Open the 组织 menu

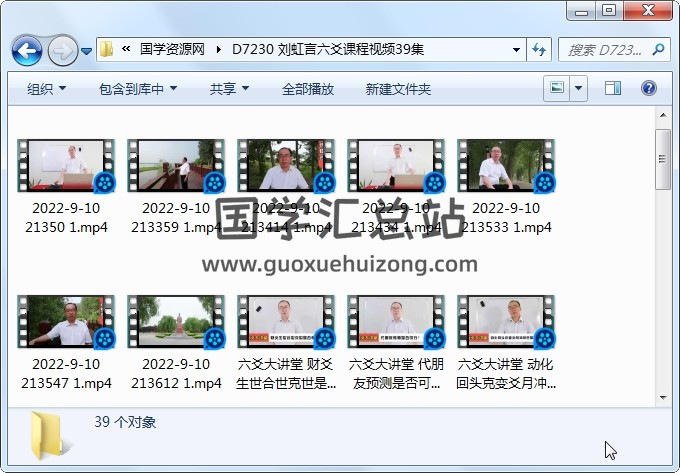(x=46, y=89)
